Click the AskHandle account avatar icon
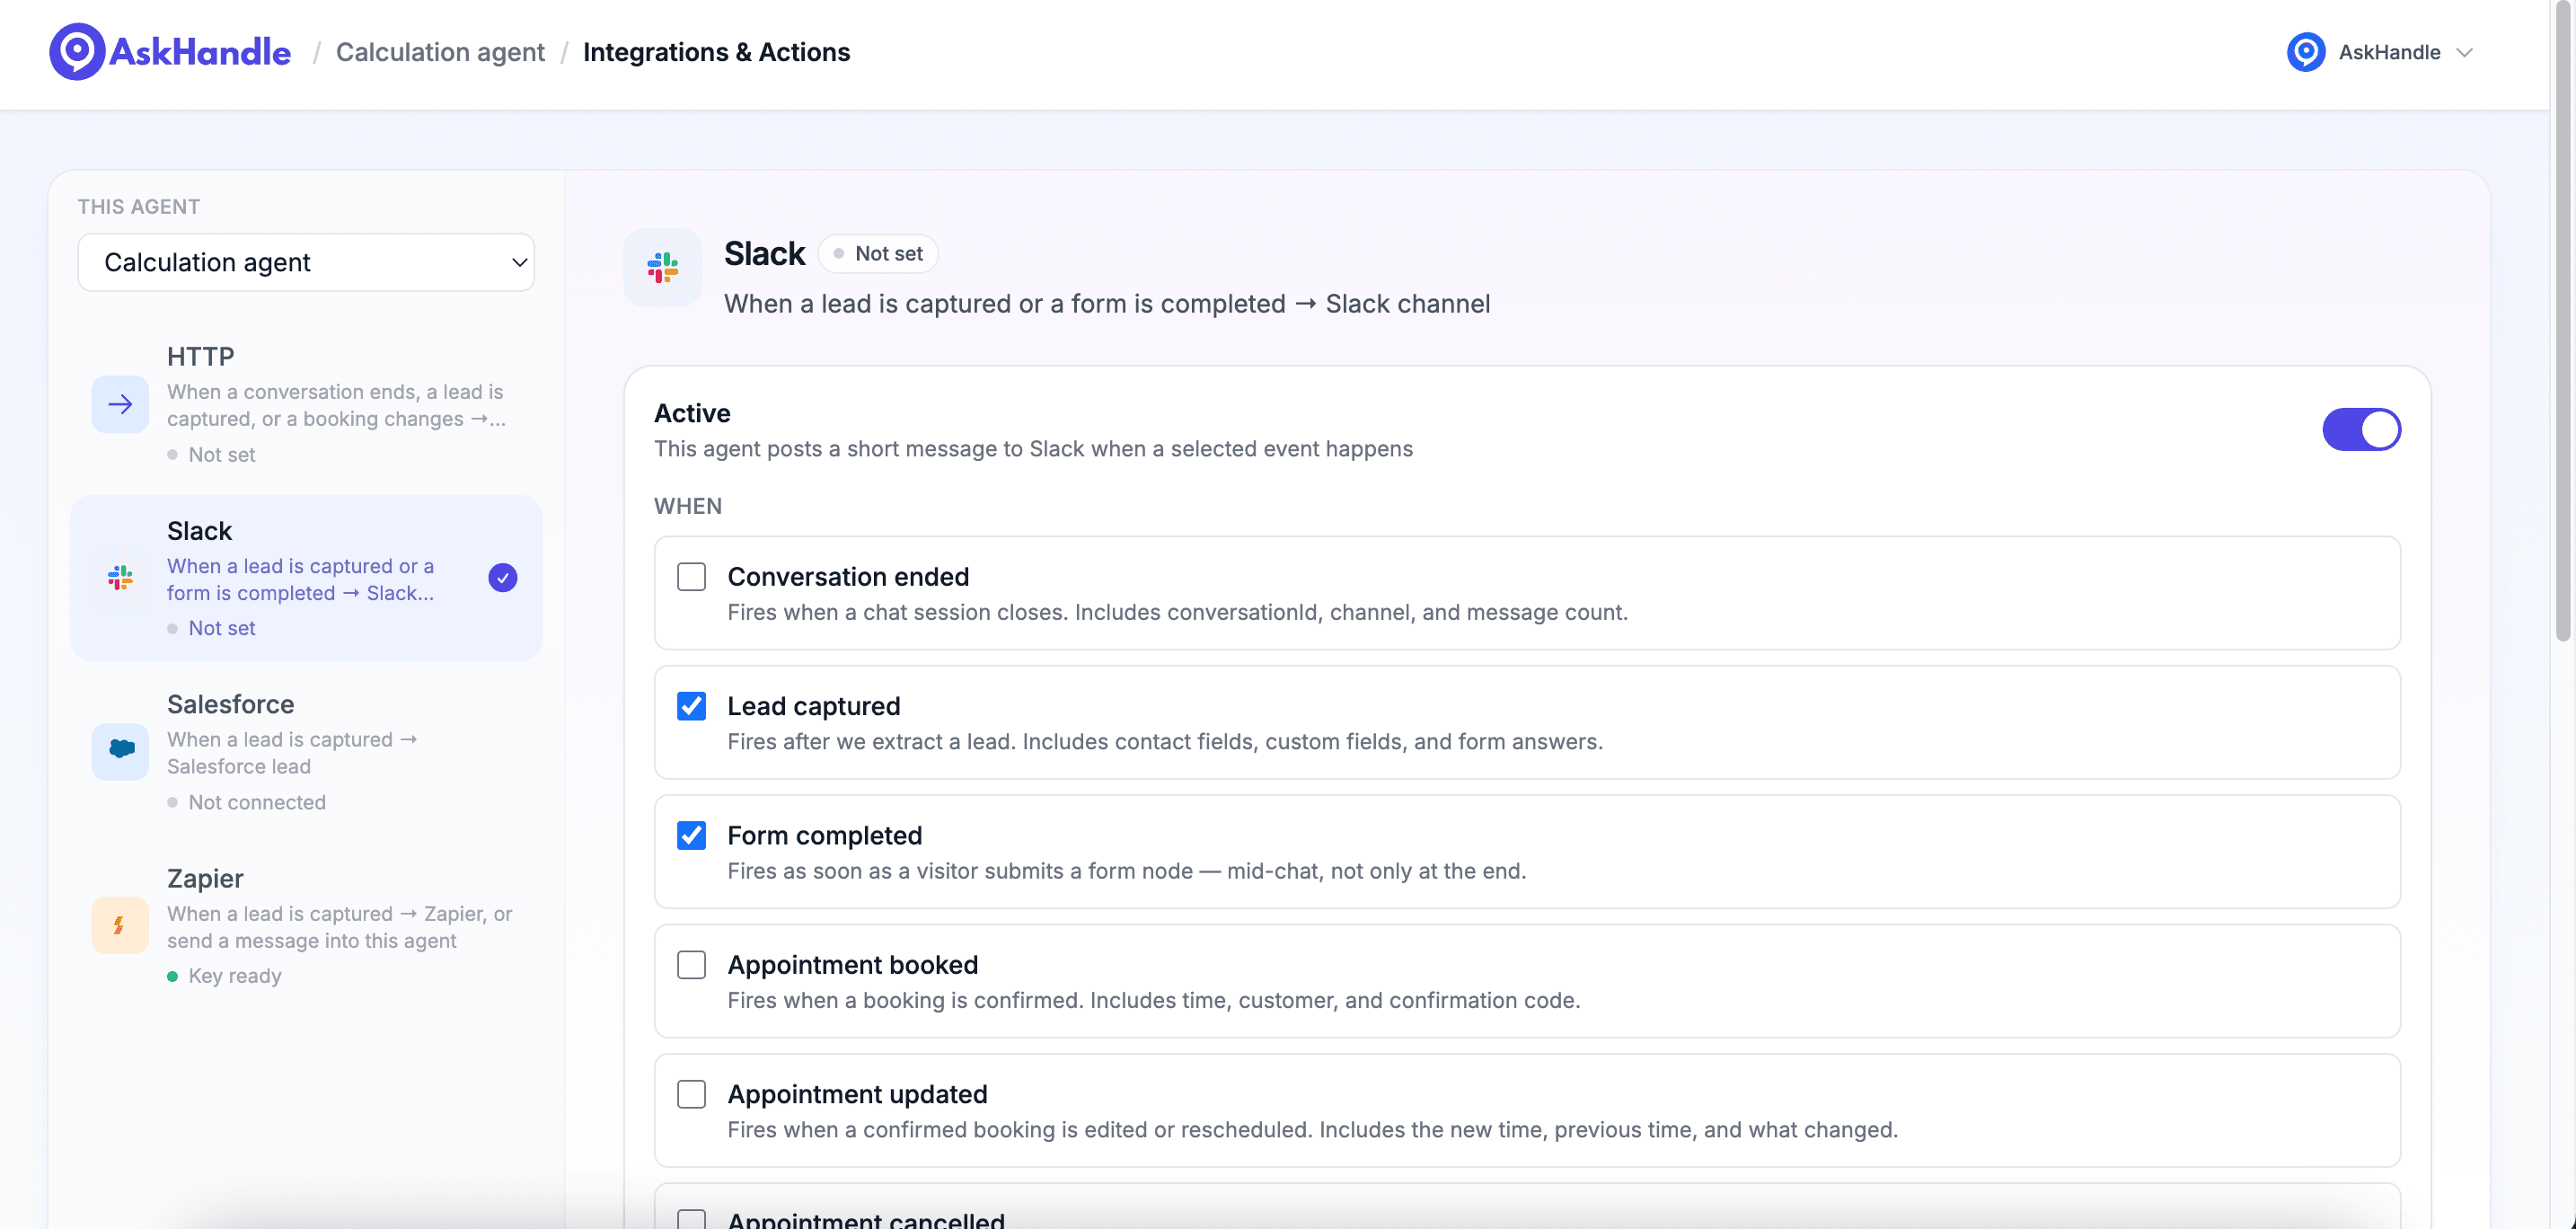This screenshot has height=1229, width=2576. (x=2306, y=52)
